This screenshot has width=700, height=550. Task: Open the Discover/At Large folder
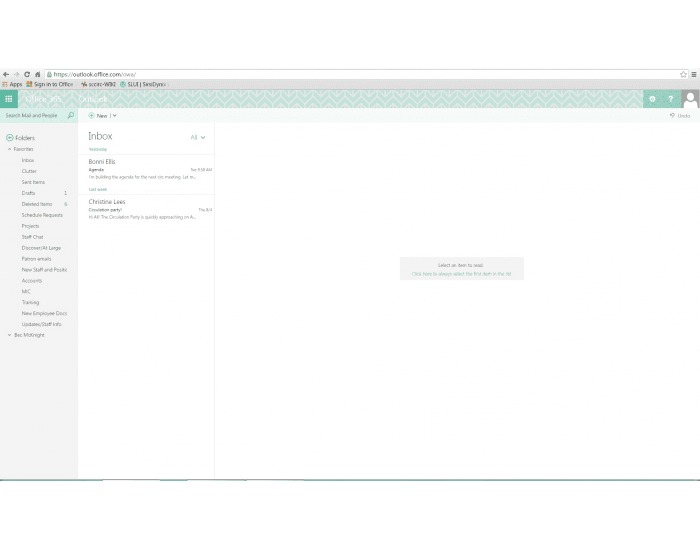(41, 248)
